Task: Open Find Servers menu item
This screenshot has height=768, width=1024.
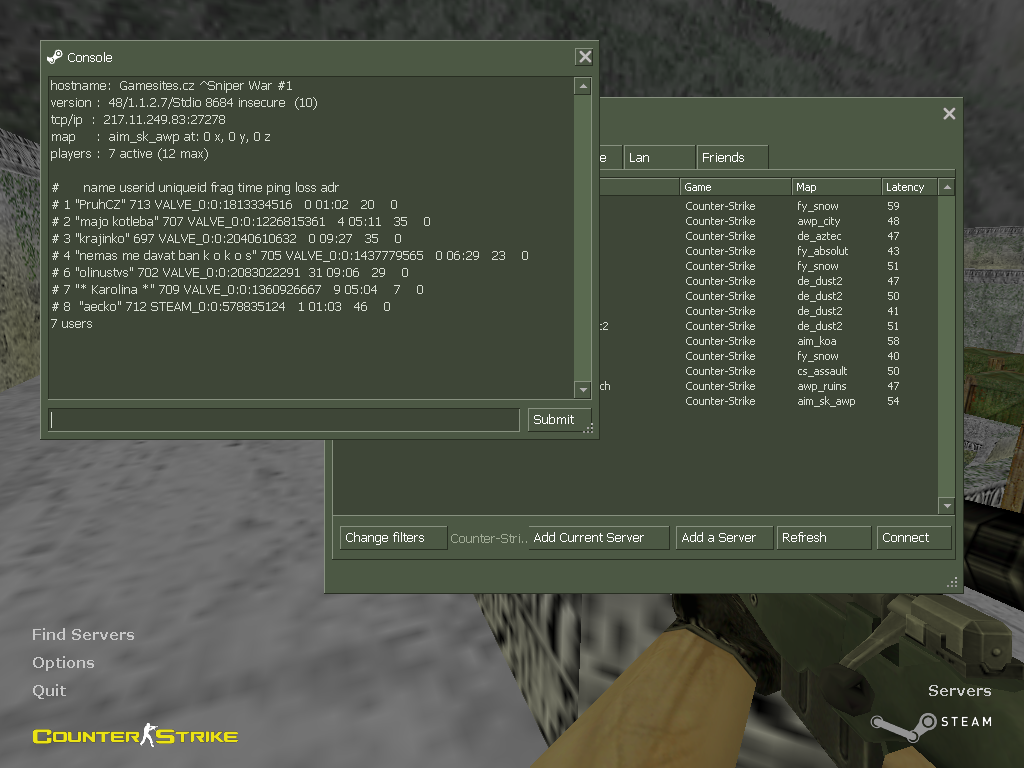Action: tap(83, 635)
